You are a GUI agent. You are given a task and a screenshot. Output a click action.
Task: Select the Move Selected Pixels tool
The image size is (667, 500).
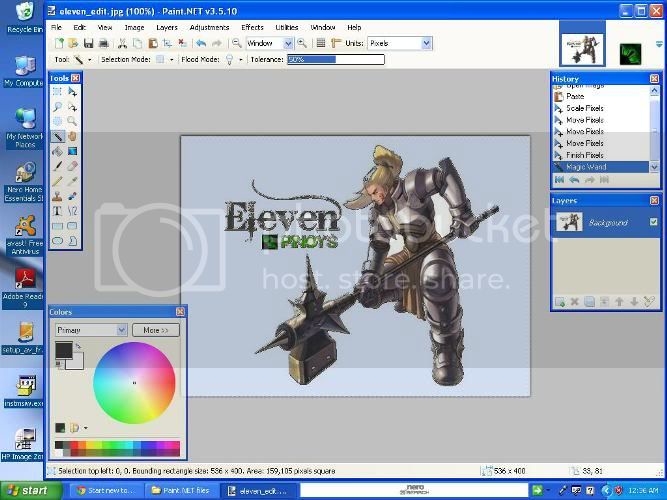(x=72, y=91)
